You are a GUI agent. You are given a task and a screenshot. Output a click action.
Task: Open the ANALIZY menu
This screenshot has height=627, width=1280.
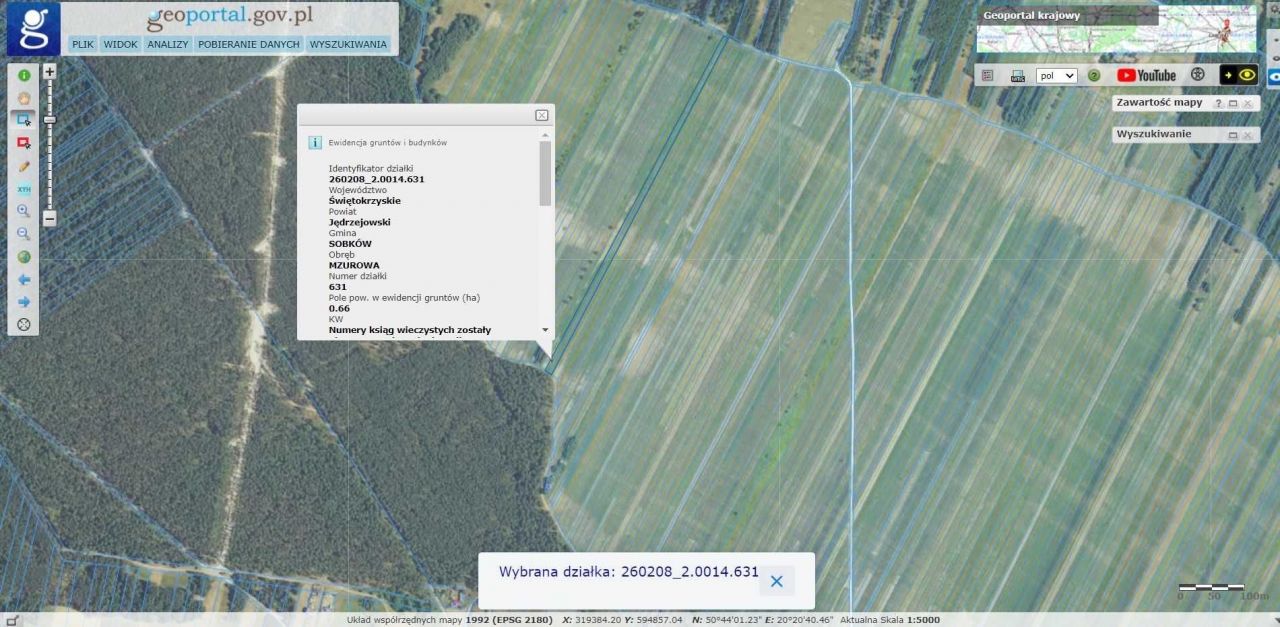tap(168, 44)
